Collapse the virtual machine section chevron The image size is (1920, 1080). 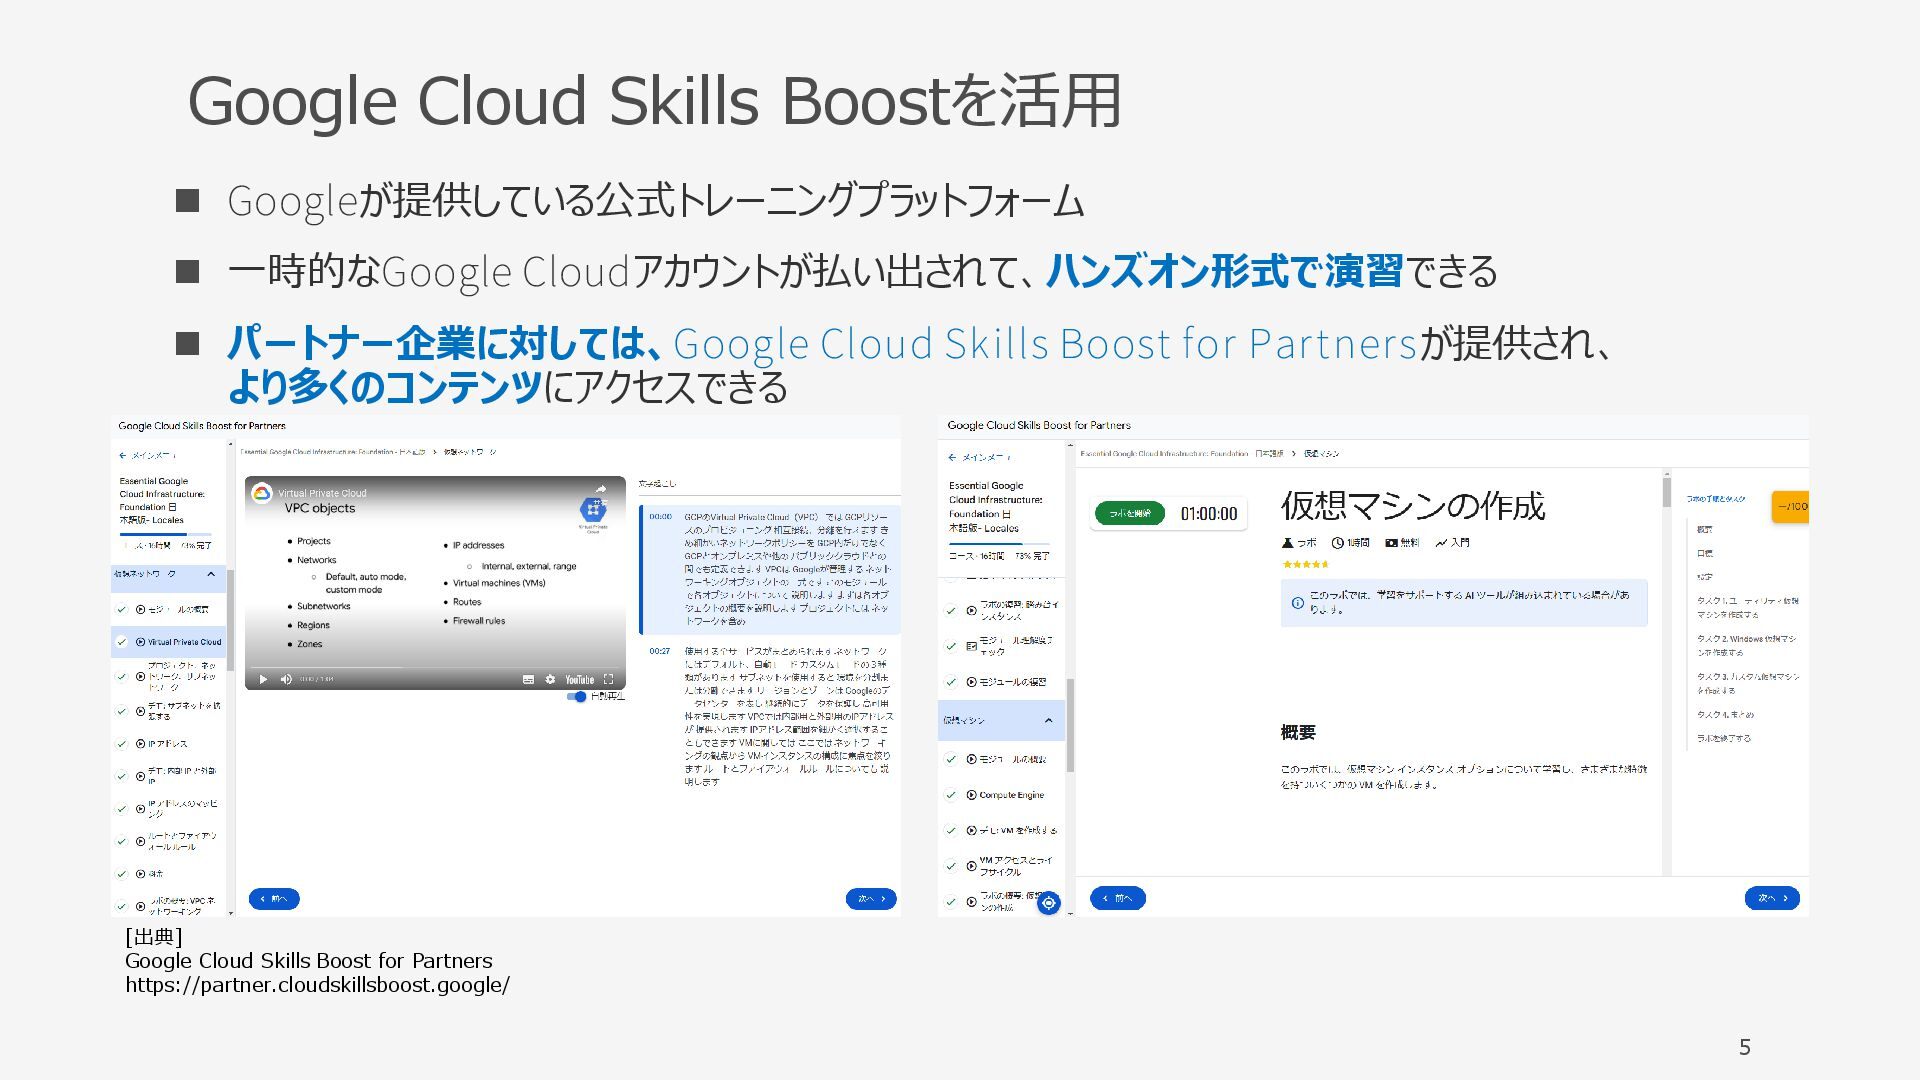[1048, 720]
